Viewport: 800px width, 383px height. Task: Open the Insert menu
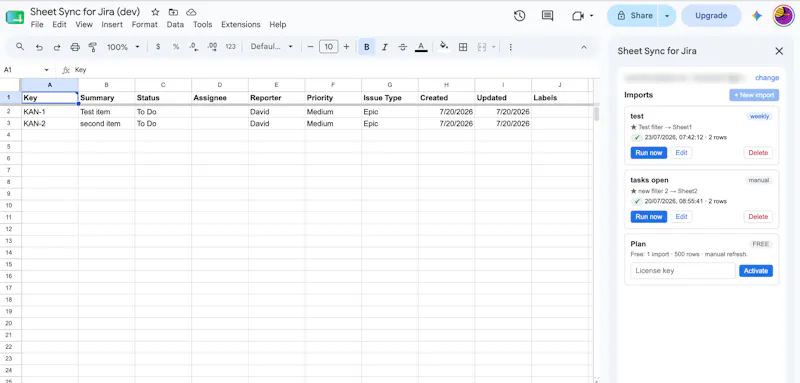(x=112, y=24)
